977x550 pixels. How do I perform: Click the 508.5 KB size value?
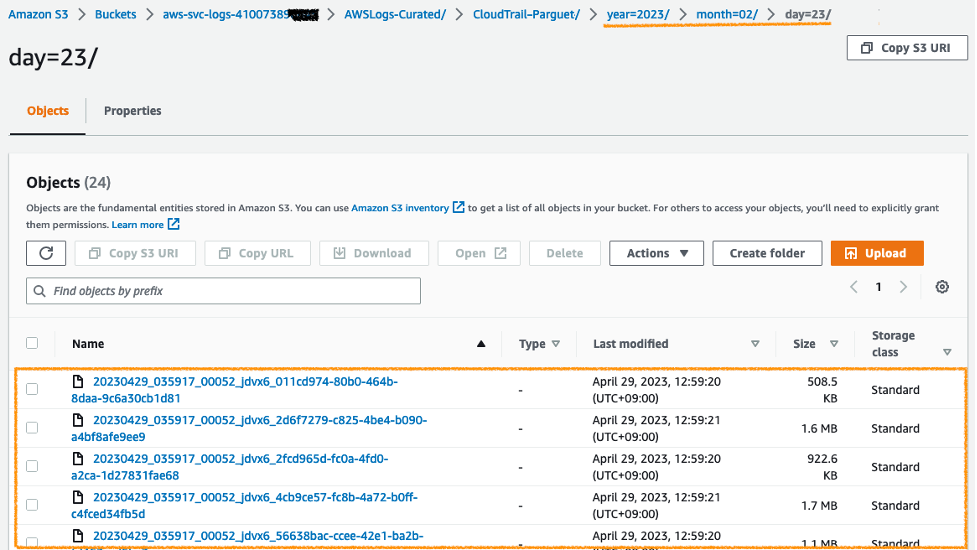[822, 389]
